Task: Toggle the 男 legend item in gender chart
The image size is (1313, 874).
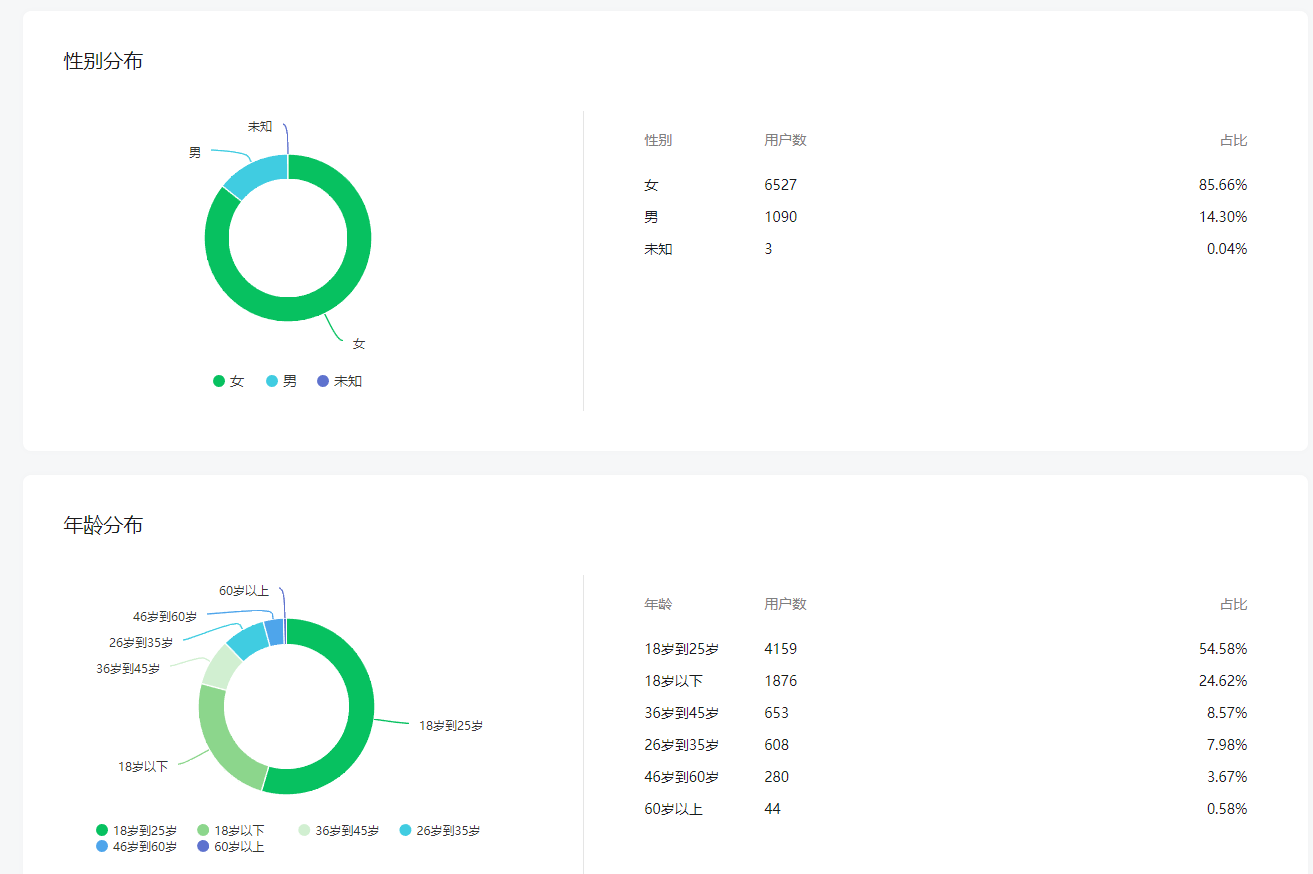Action: pyautogui.click(x=281, y=381)
